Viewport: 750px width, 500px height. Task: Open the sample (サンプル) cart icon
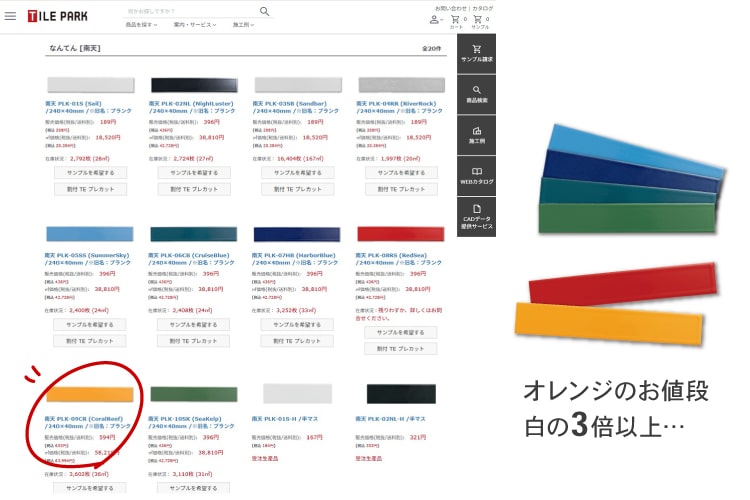[x=477, y=19]
